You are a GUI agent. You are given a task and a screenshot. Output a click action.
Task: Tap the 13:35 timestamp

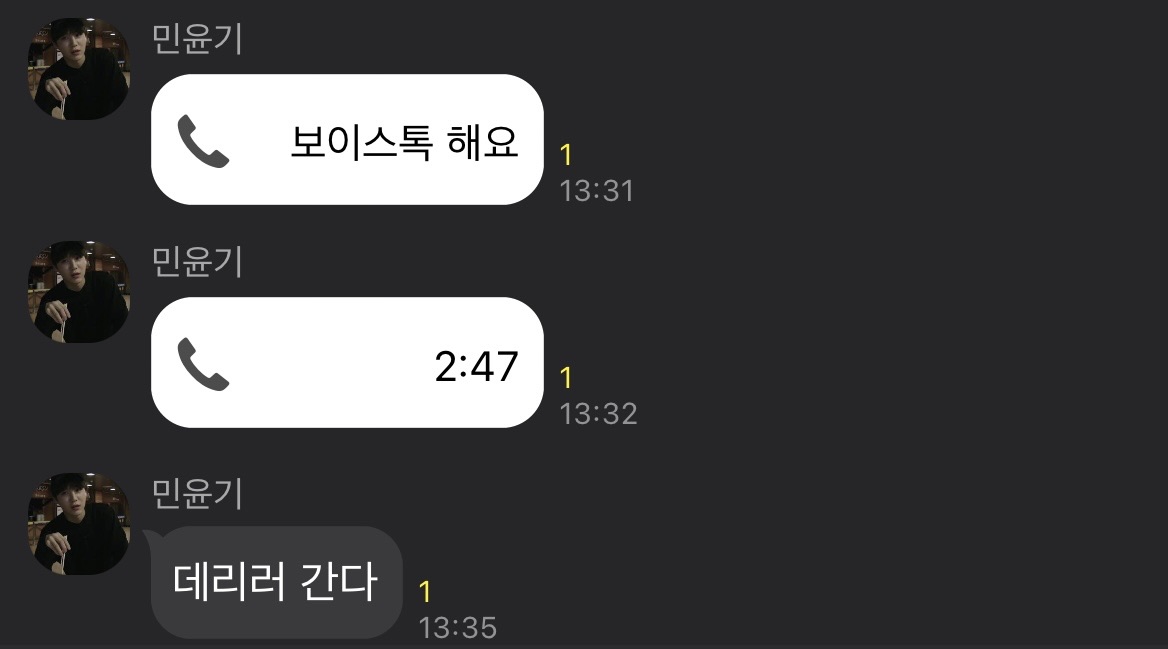[457, 627]
